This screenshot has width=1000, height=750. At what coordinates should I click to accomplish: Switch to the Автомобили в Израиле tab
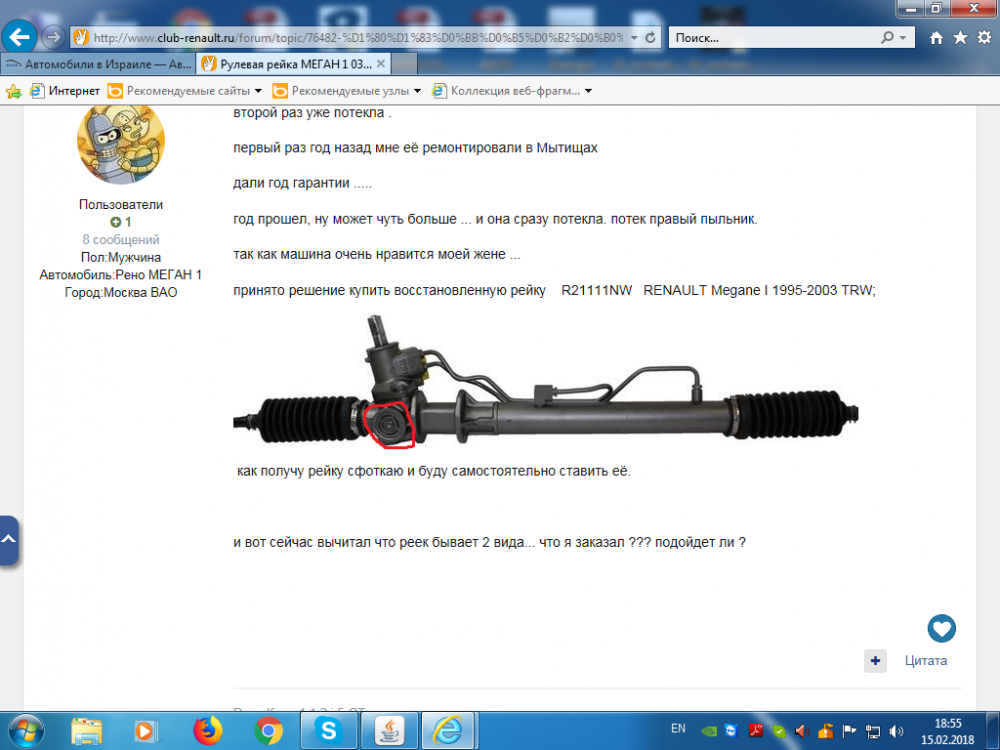click(x=98, y=64)
